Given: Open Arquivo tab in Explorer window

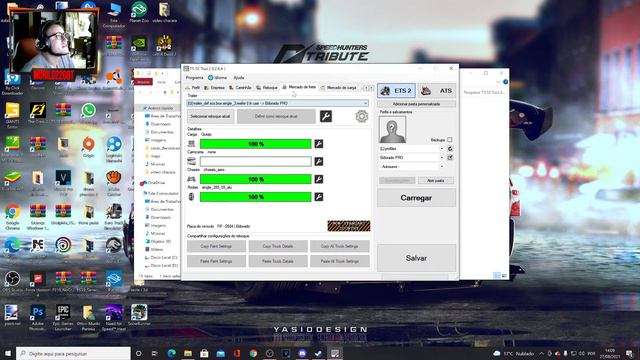Looking at the screenshot, I should (143, 82).
